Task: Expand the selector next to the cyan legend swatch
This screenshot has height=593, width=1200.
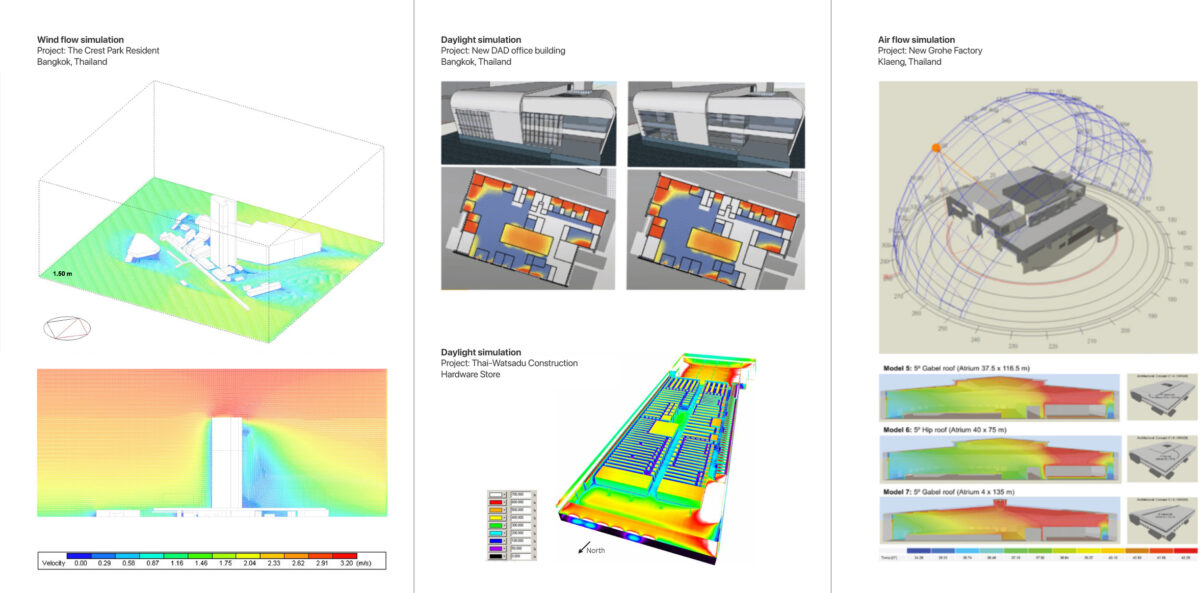Action: tap(504, 533)
